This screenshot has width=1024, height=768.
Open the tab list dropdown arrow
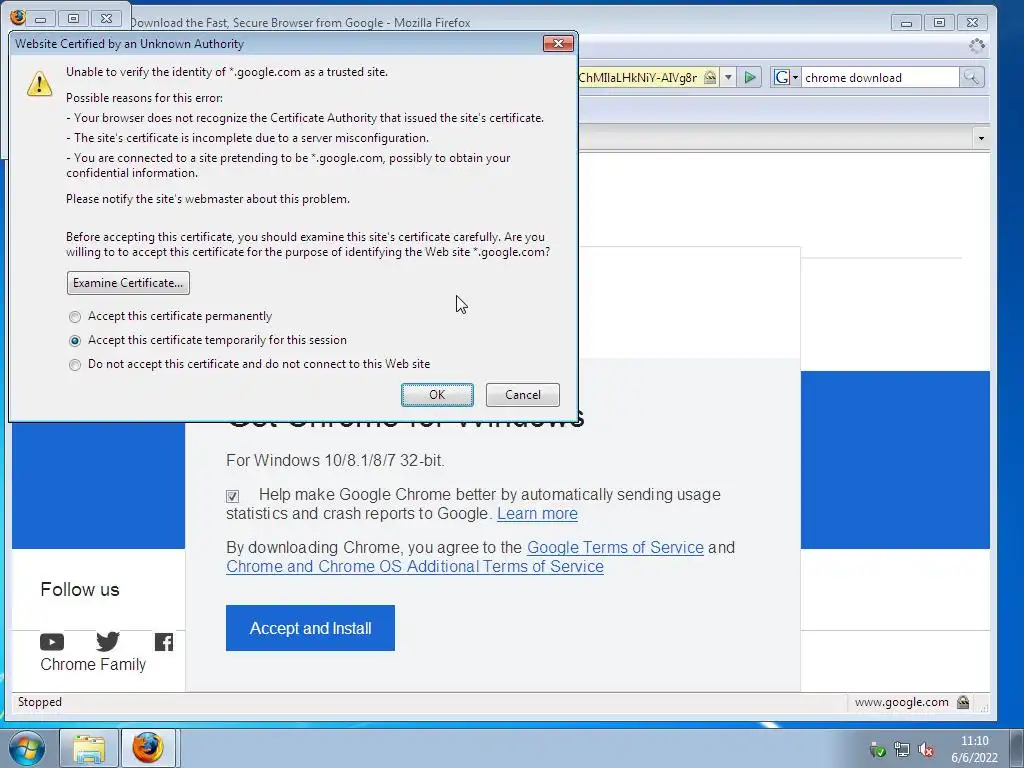click(980, 138)
